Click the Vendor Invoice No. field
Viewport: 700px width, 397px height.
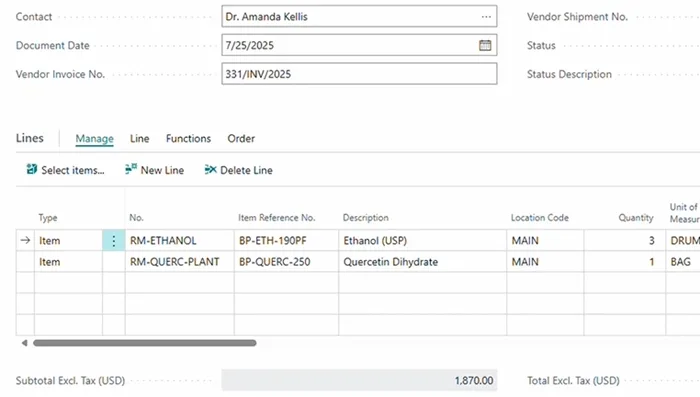359,74
